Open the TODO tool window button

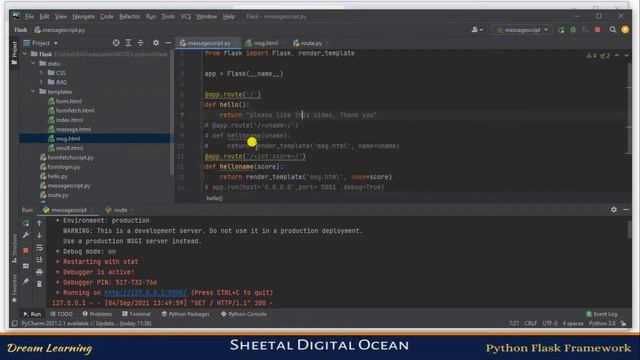62,314
